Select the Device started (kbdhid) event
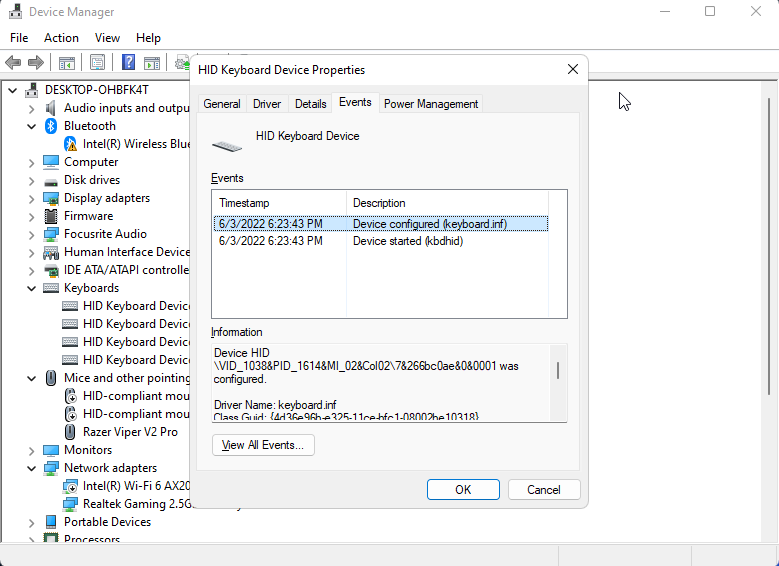Viewport: 779px width, 566px height. (x=381, y=241)
